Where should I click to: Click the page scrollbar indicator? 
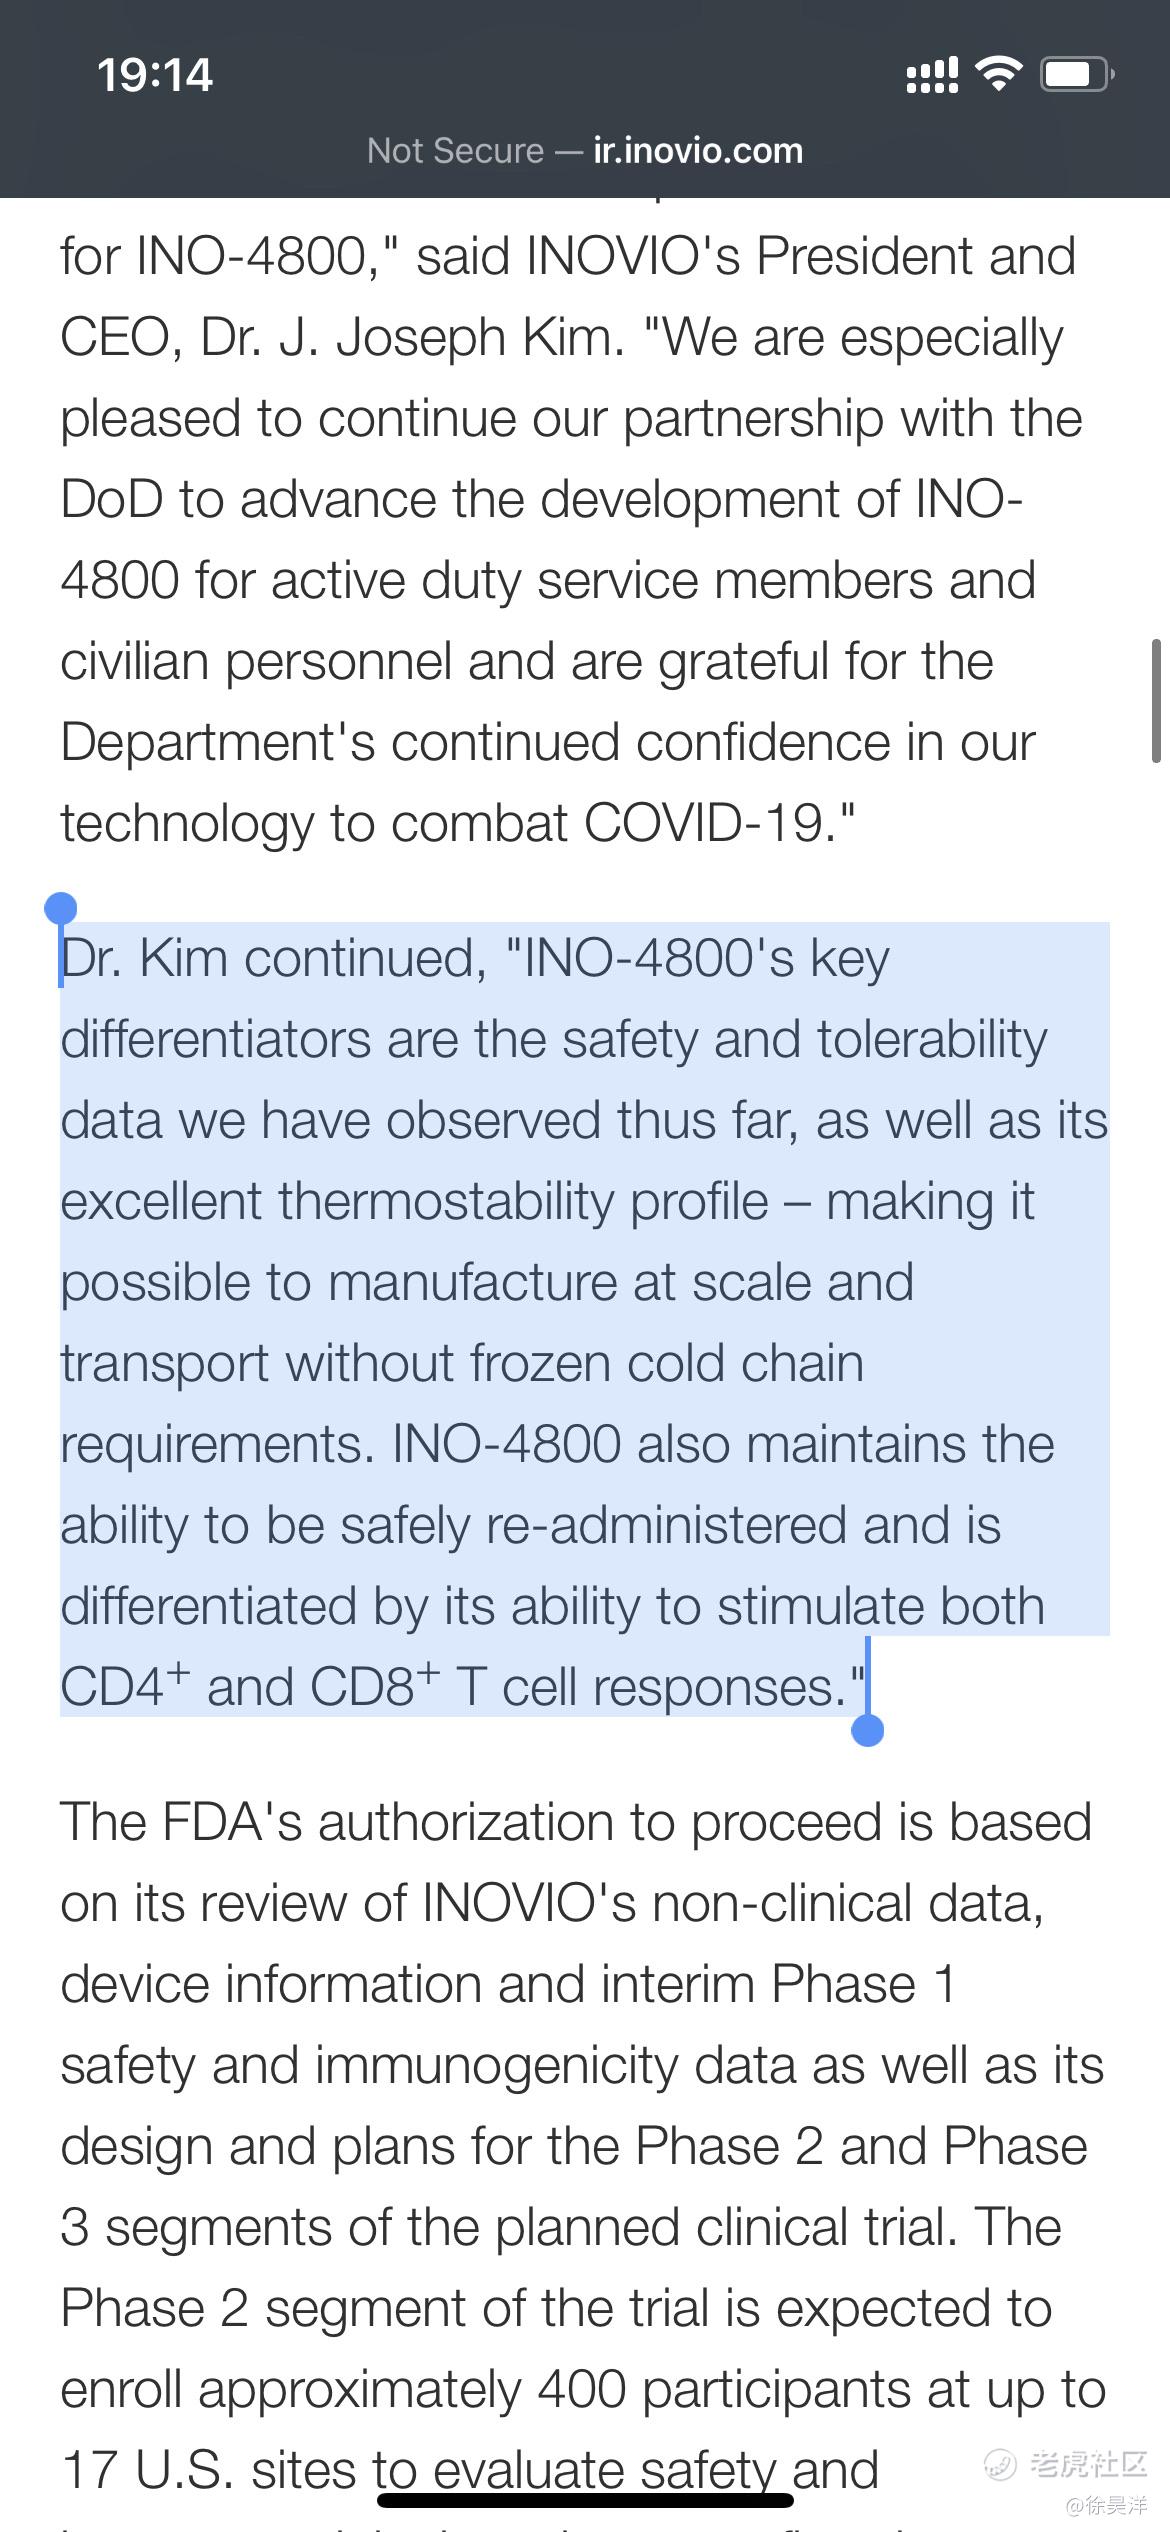pyautogui.click(x=1156, y=701)
